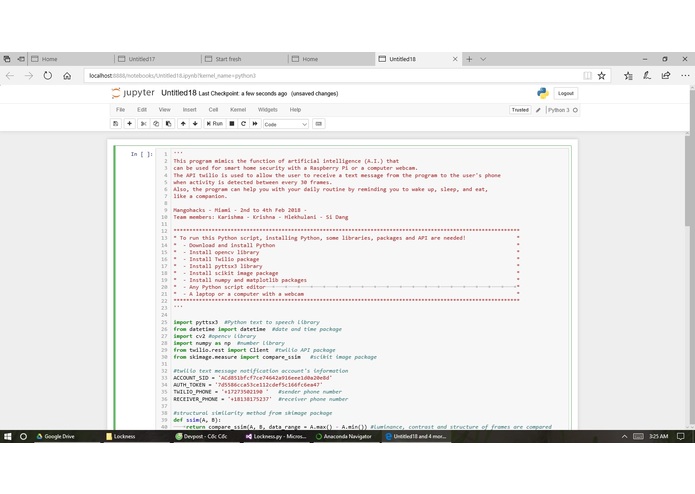Open the View menu
This screenshot has width=695, height=494.
pos(164,110)
